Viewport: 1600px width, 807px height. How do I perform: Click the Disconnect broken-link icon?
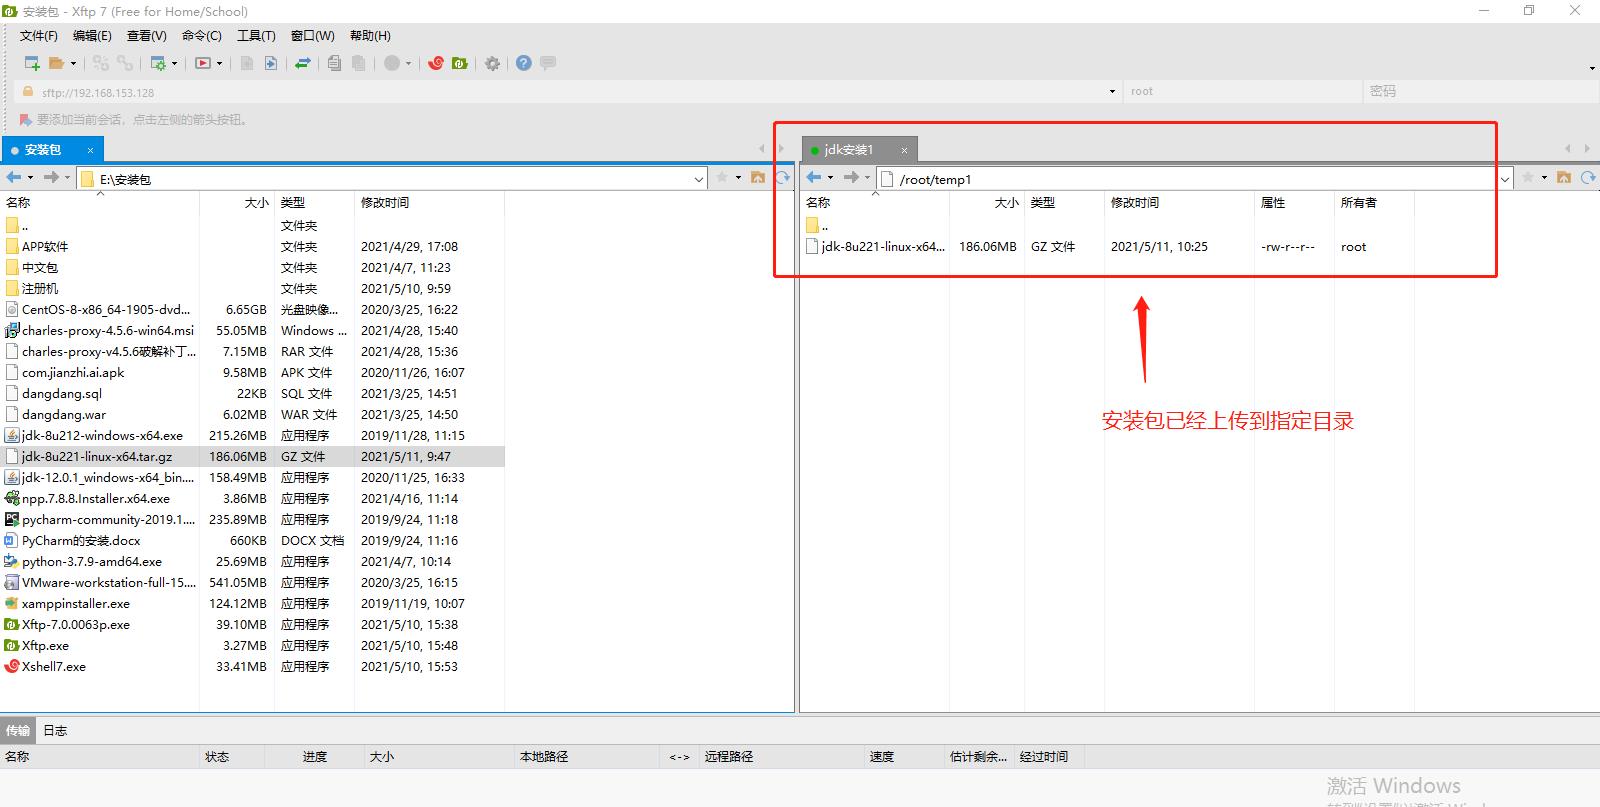click(124, 63)
